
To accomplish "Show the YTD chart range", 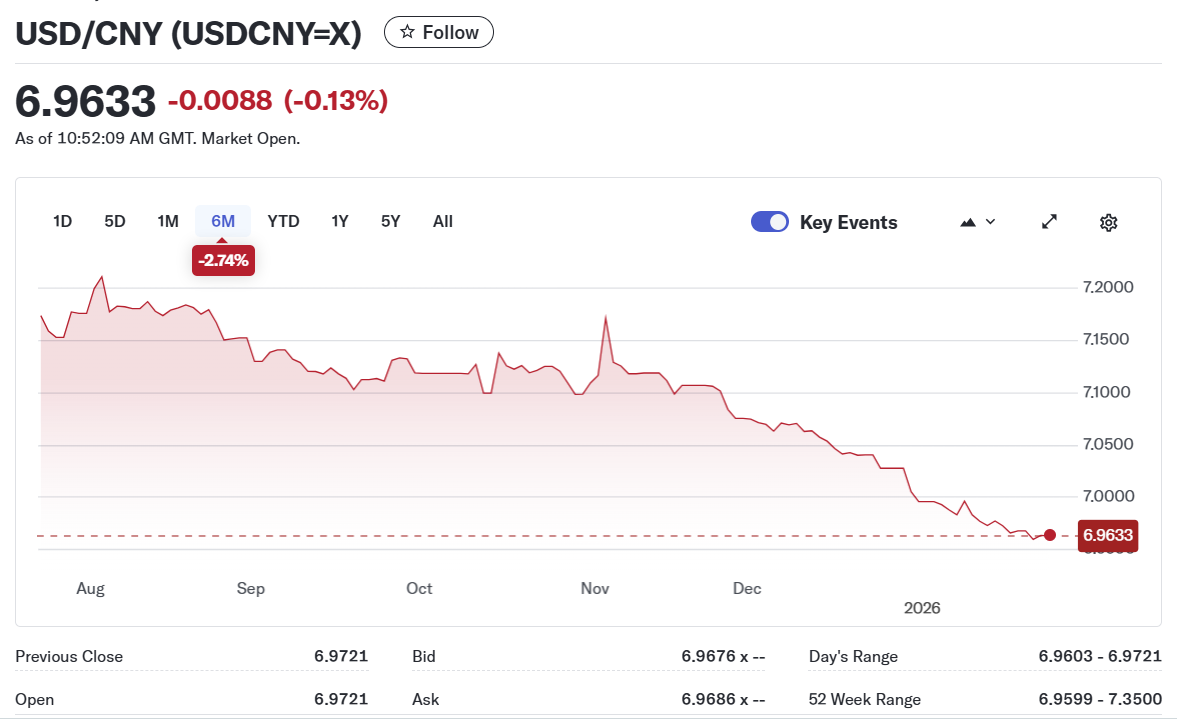I will coord(283,221).
